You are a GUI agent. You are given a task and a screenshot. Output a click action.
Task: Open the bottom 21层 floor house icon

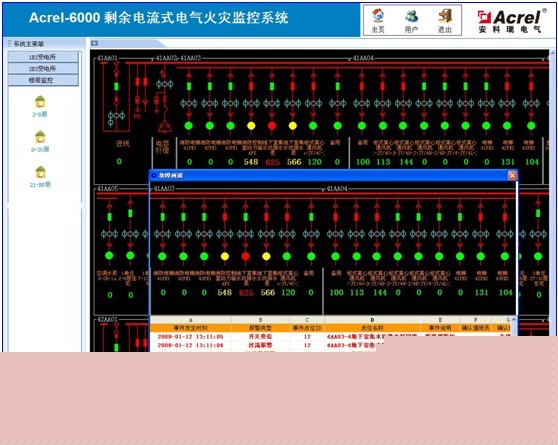(x=40, y=172)
